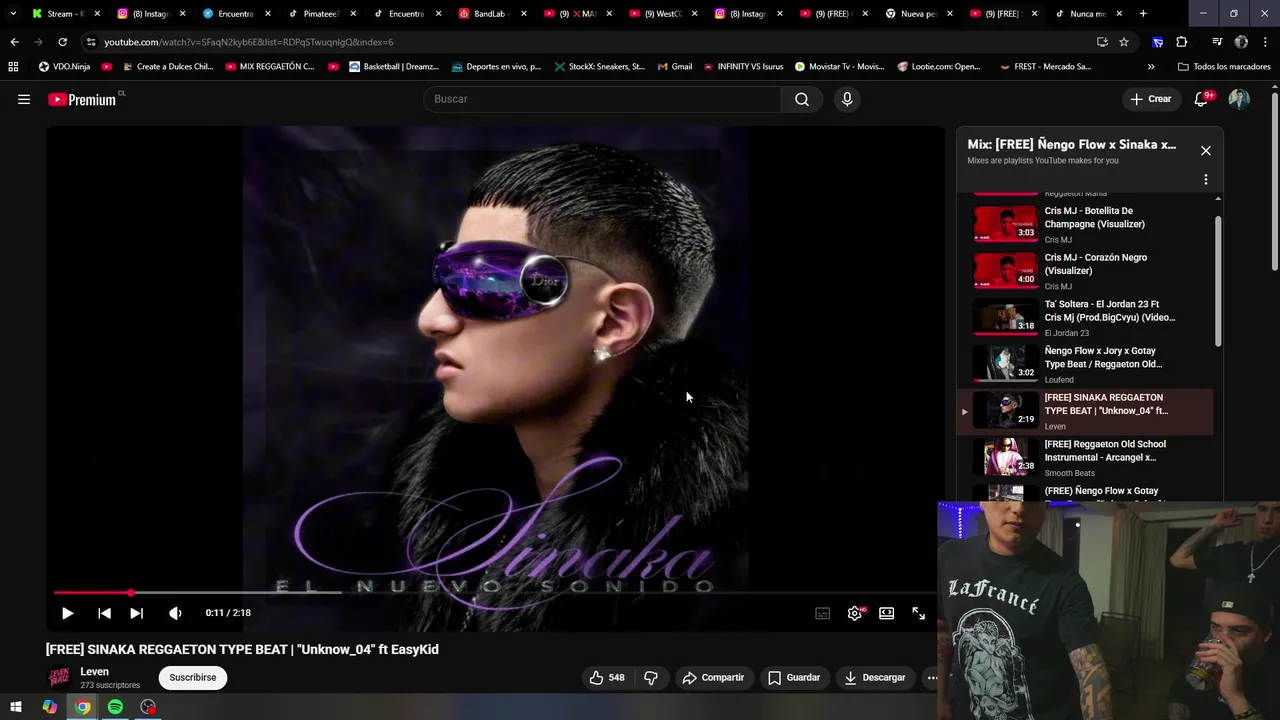Expand hidden bookmarks chevron
Screen dimensions: 1280x720
1151,67
